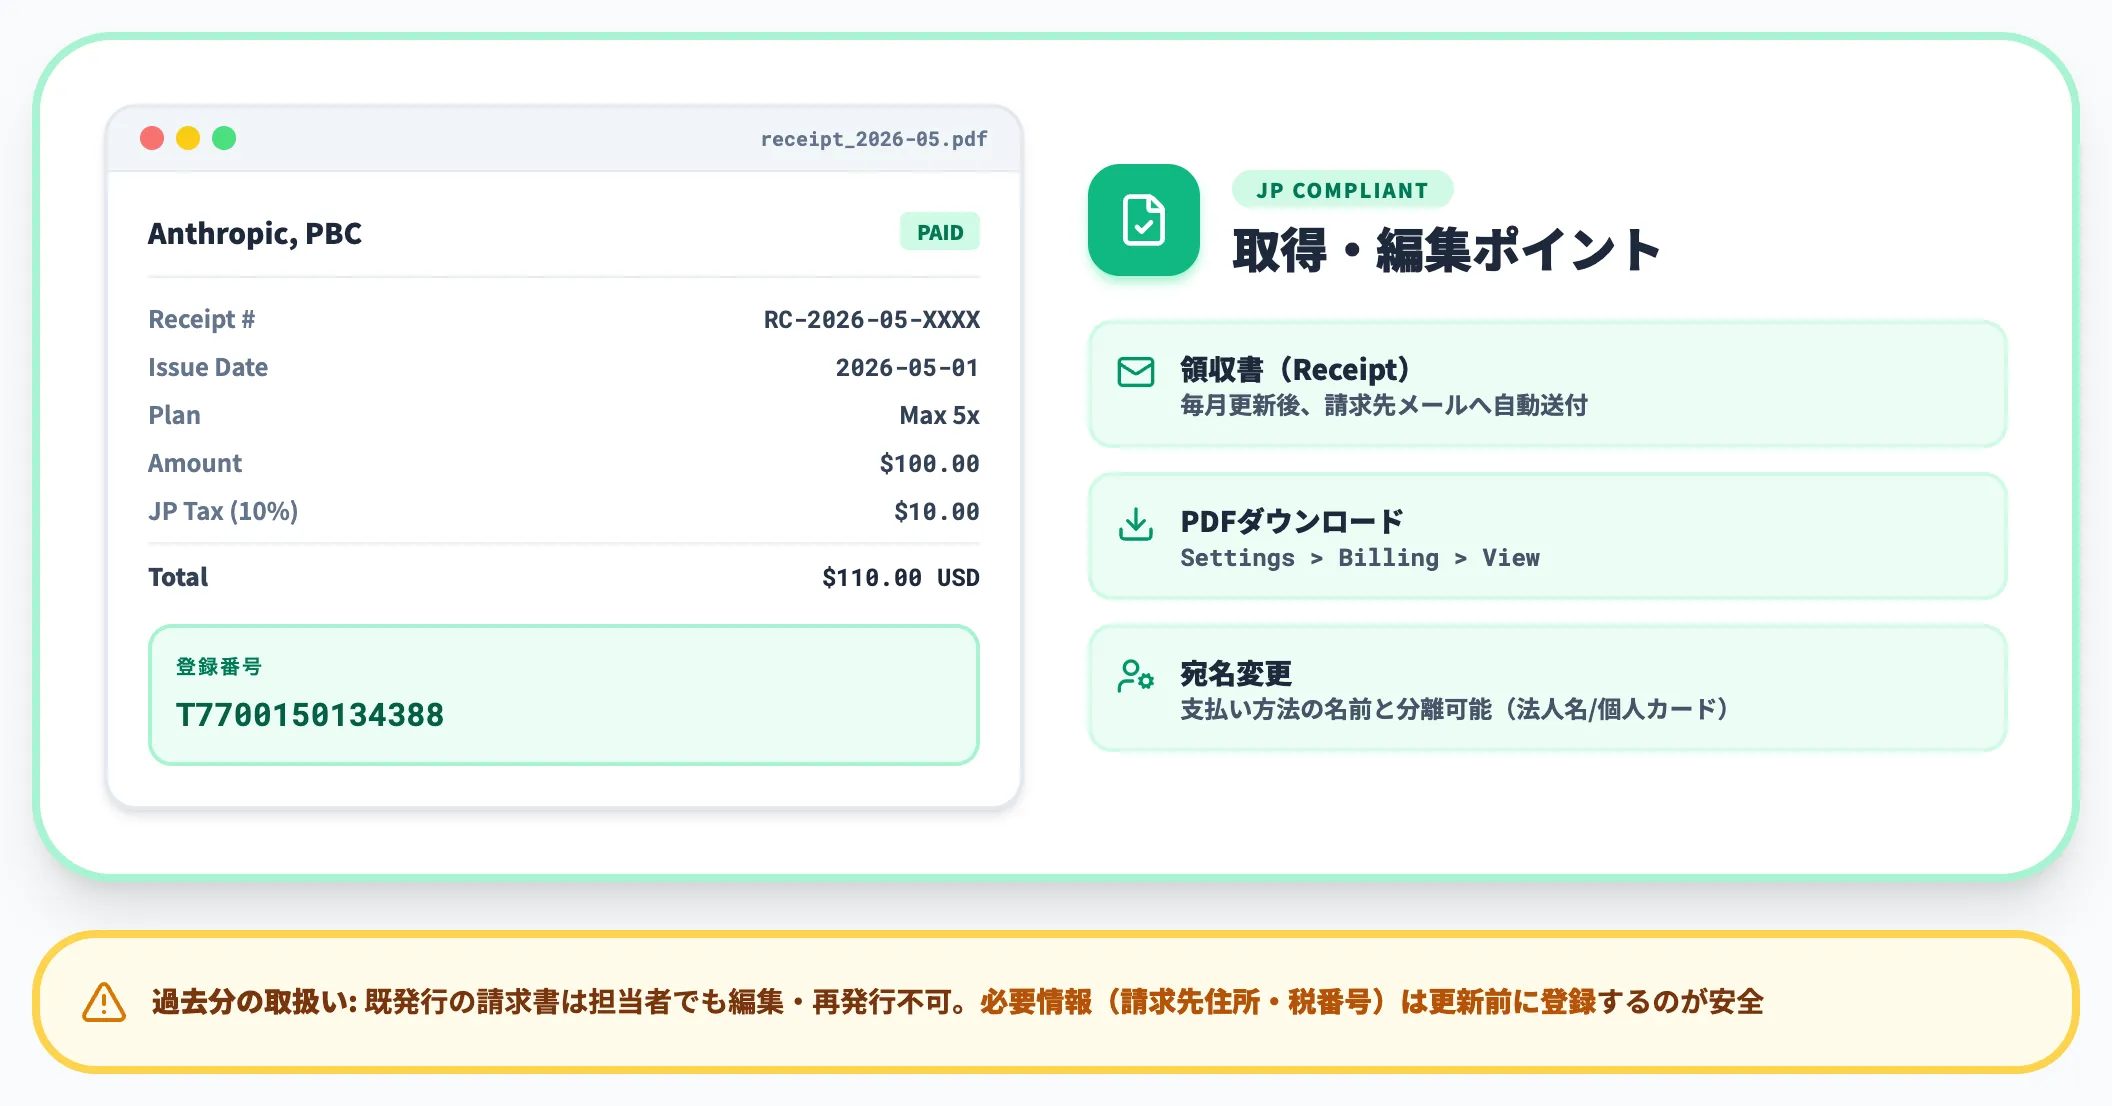Select the 領収書 (Receipt) card heading
Viewport: 2112px width, 1106px height.
[x=1295, y=369]
